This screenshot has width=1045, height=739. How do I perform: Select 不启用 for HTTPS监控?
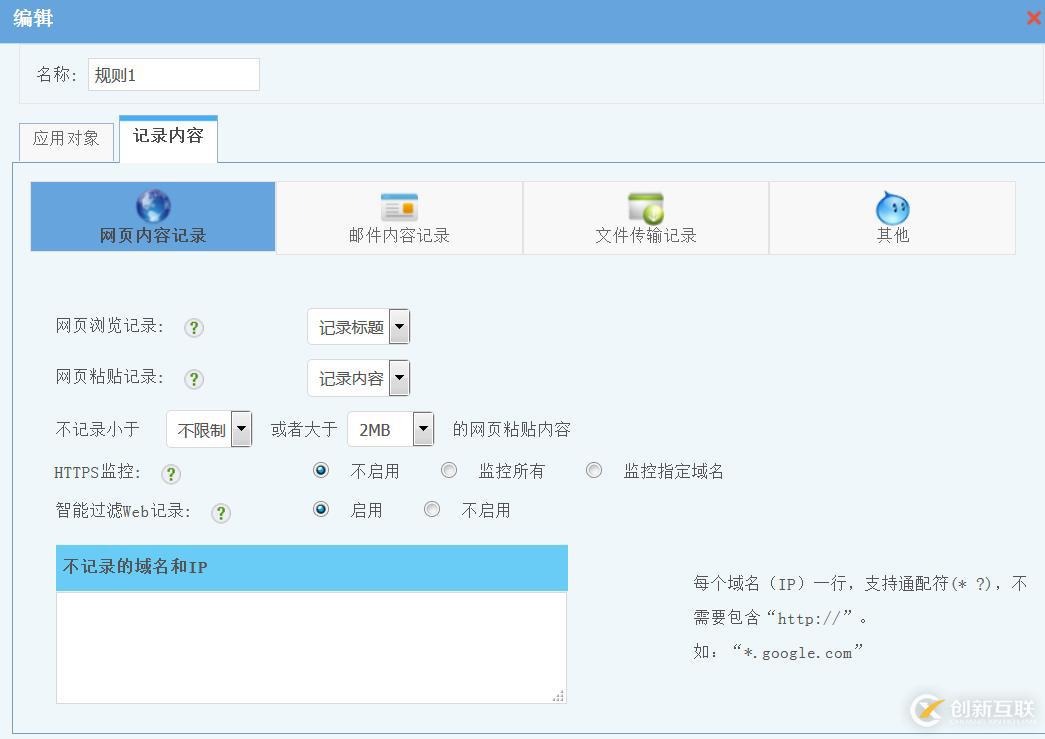pyautogui.click(x=321, y=470)
